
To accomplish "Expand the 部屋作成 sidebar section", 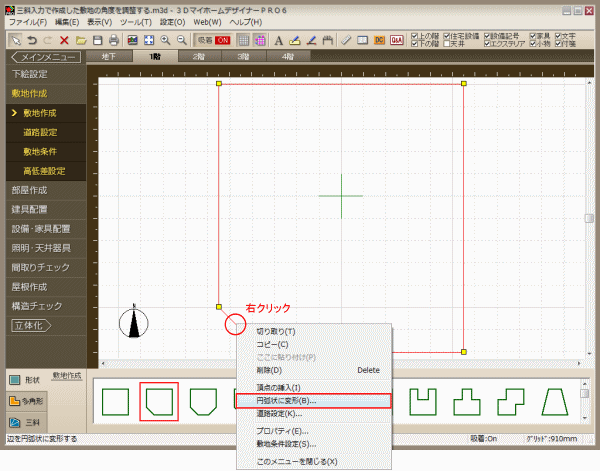I will click(x=30, y=189).
